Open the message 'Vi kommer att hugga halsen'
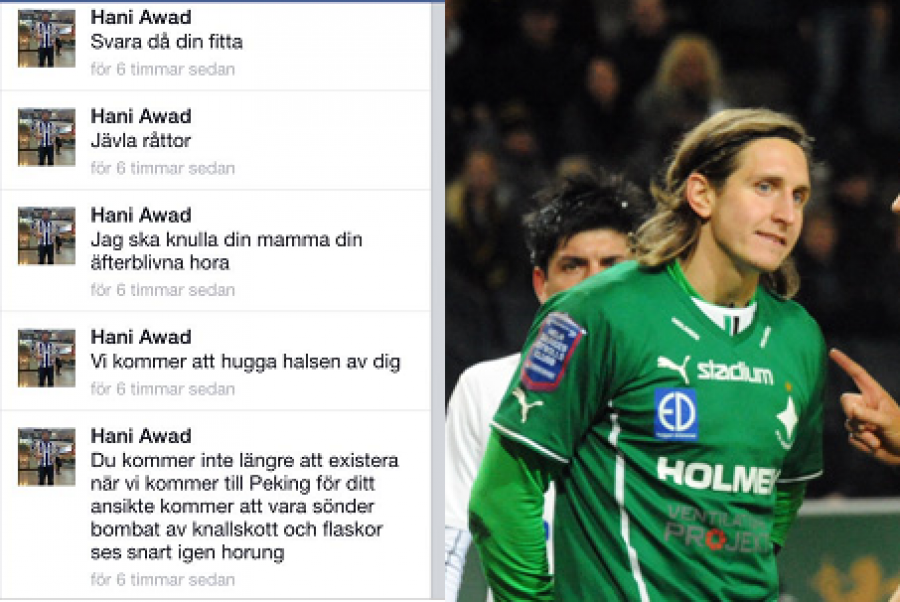 point(245,362)
